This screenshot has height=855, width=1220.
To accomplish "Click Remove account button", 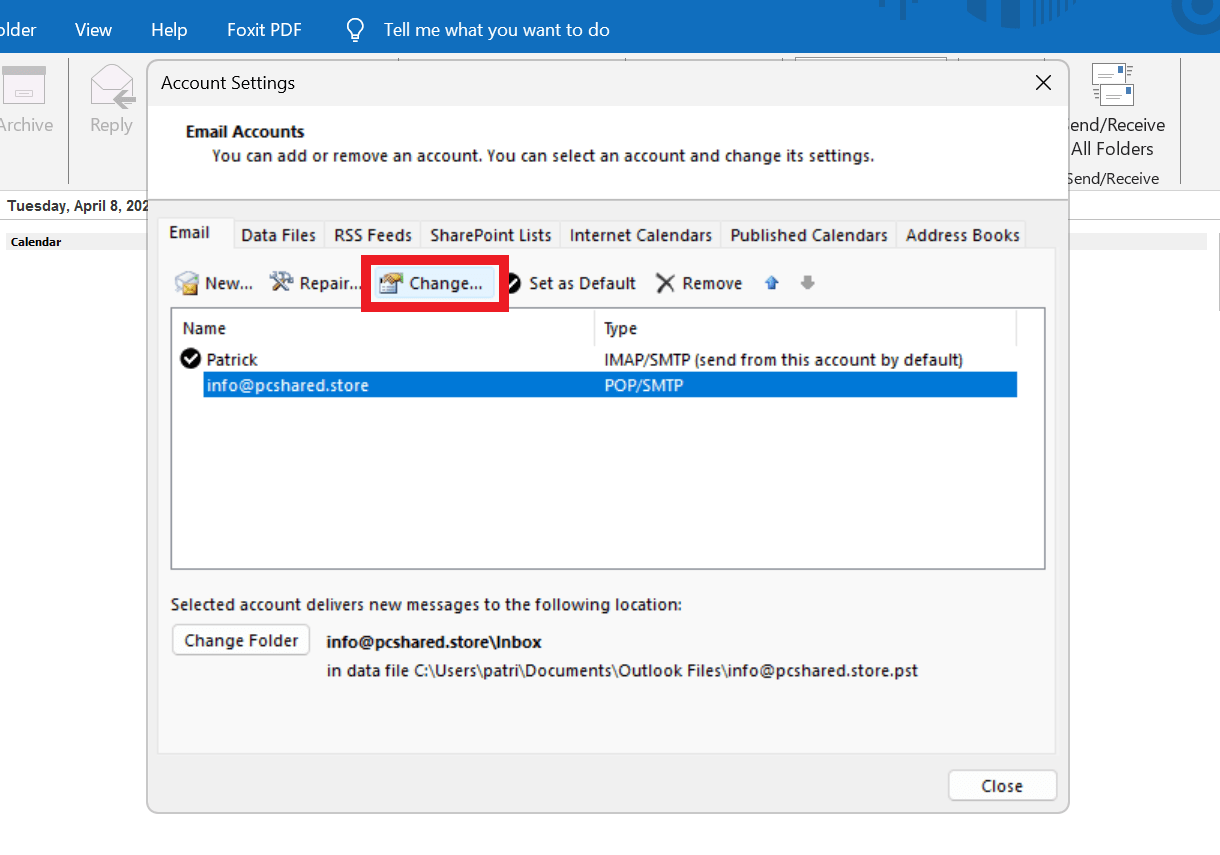I will (699, 283).
